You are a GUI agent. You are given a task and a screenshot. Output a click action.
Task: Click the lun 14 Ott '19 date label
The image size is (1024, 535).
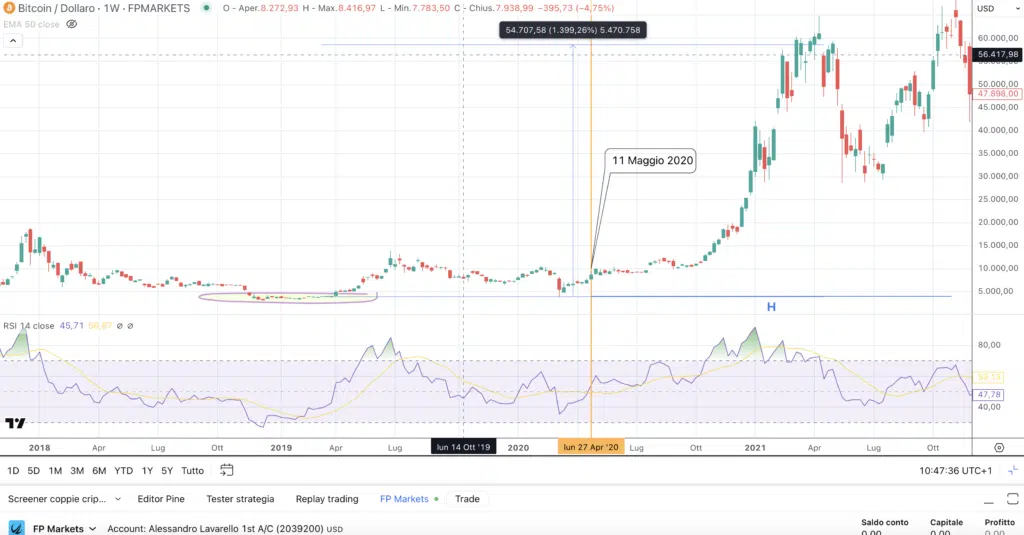click(463, 447)
